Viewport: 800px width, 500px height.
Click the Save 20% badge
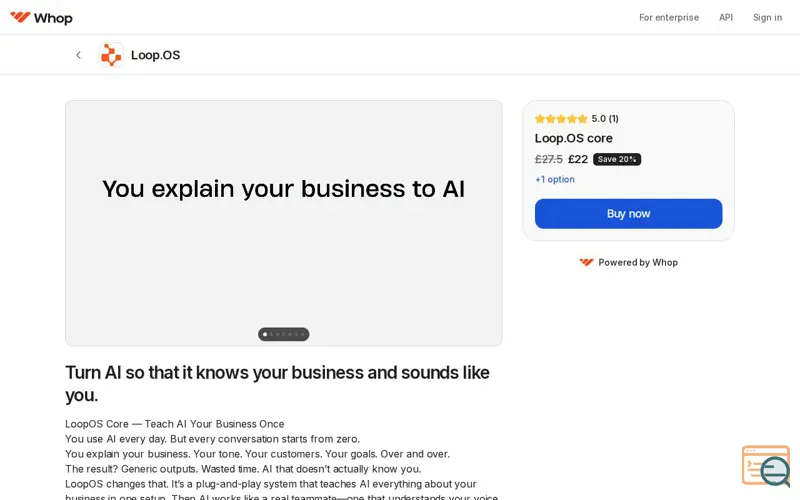pos(617,159)
